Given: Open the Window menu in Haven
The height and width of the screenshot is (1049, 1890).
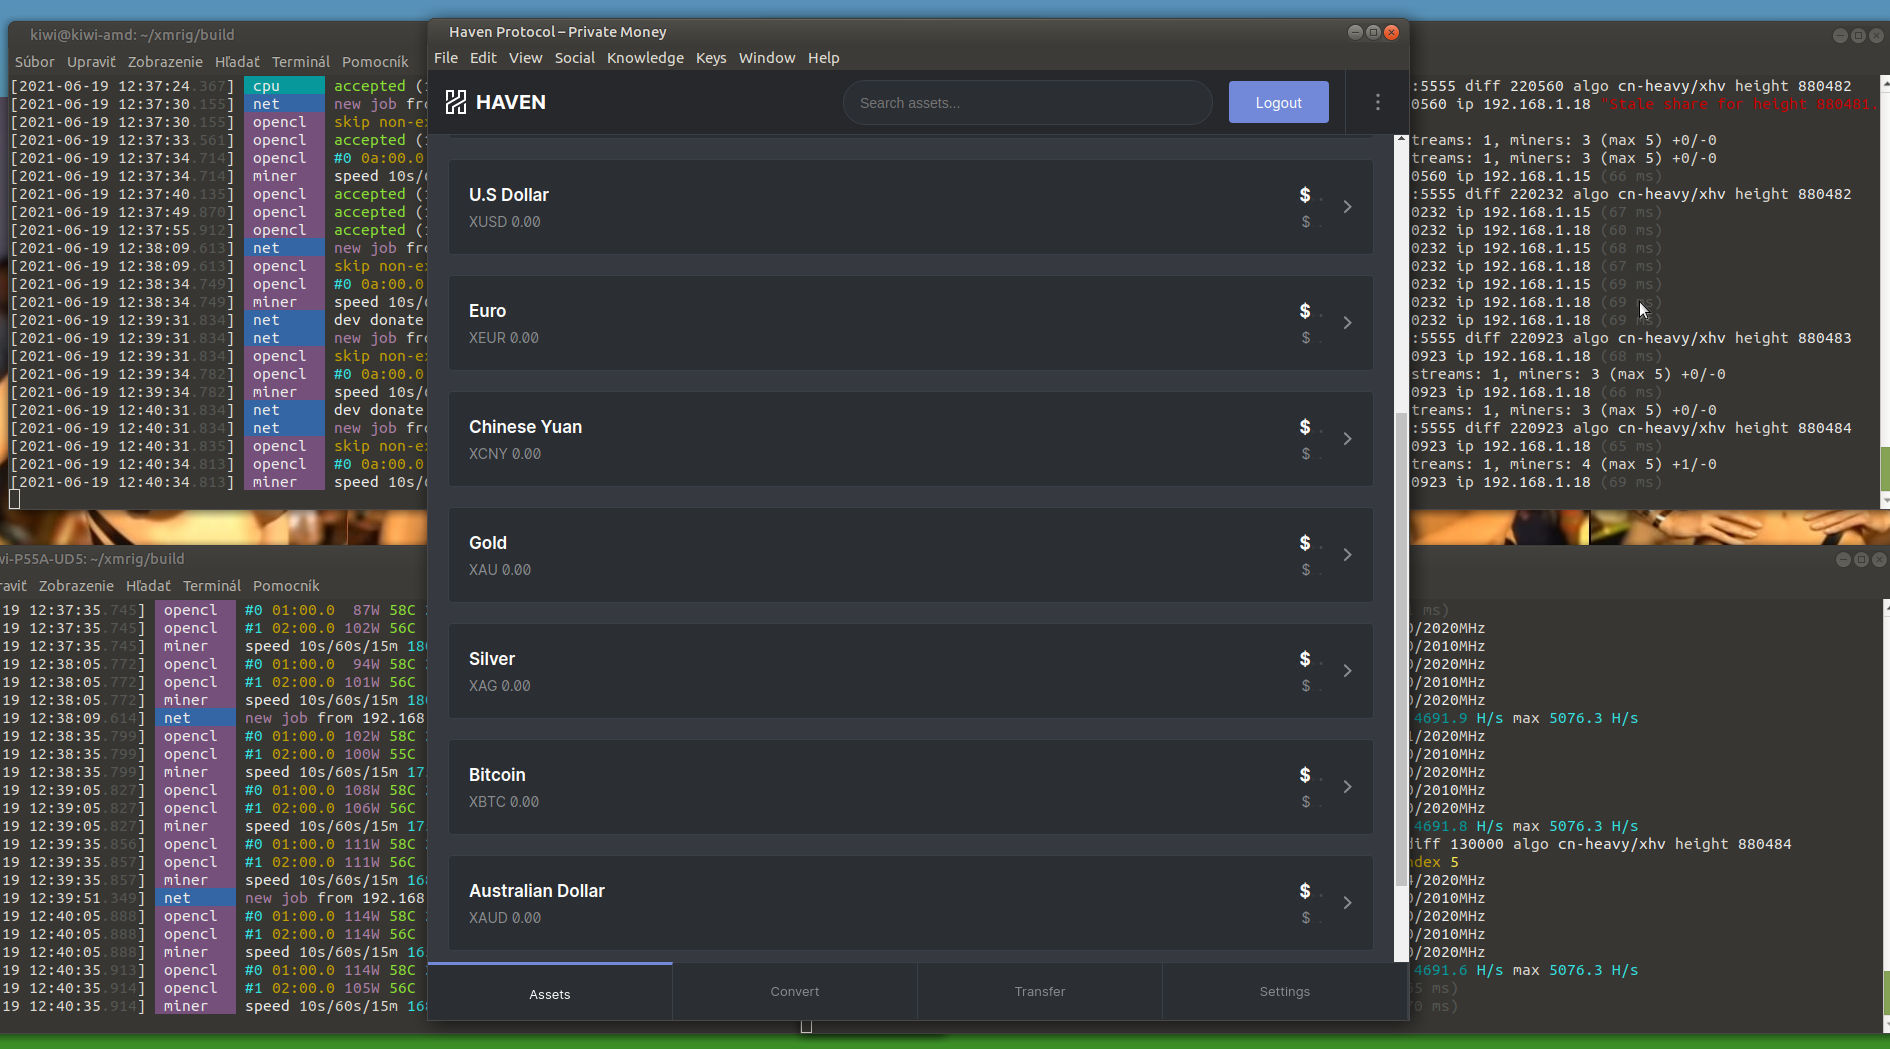Looking at the screenshot, I should coord(767,58).
